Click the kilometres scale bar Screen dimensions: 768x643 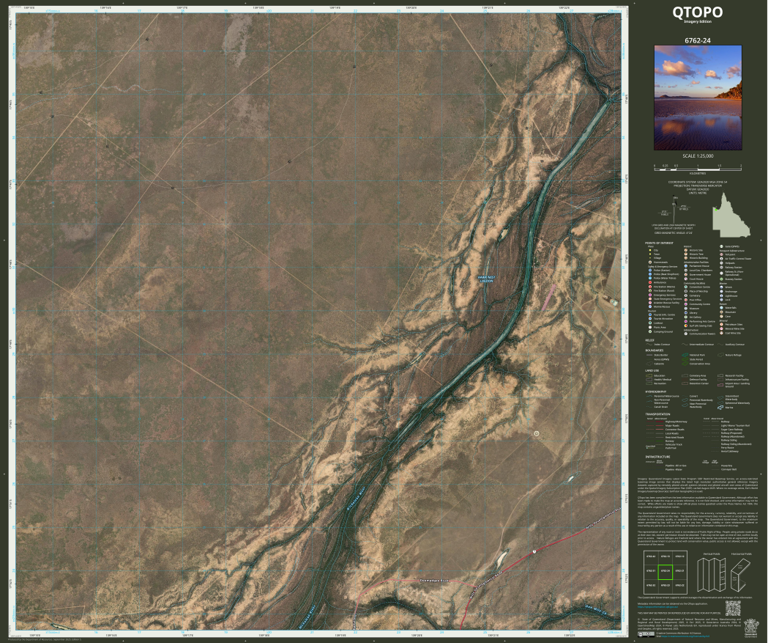click(697, 167)
